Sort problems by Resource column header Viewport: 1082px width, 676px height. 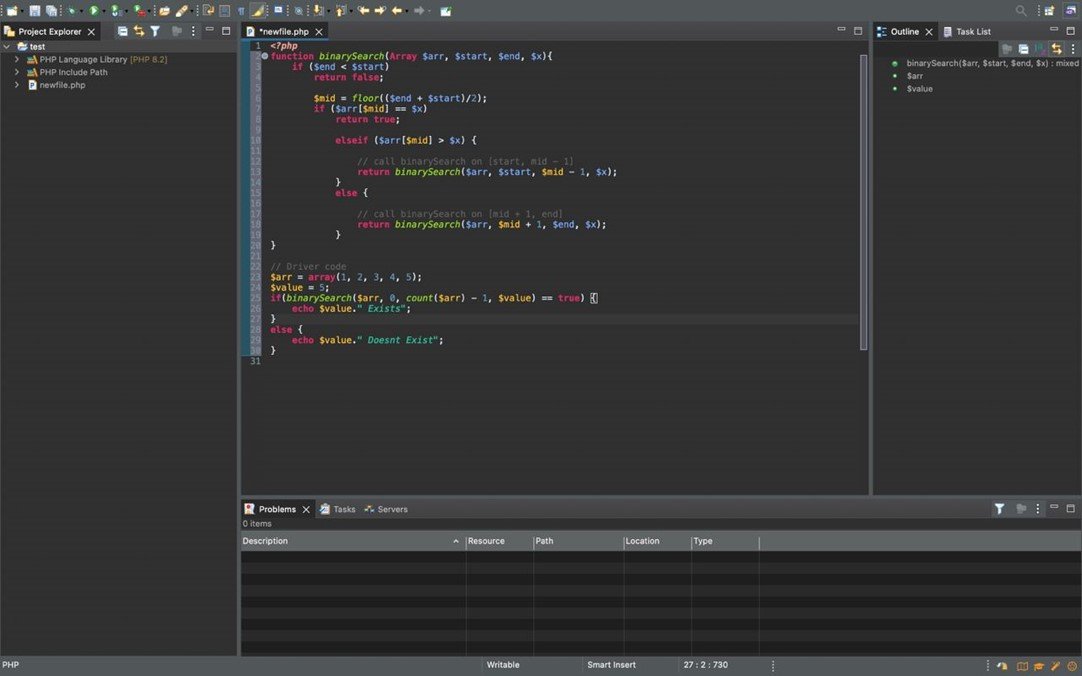pyautogui.click(x=500, y=541)
